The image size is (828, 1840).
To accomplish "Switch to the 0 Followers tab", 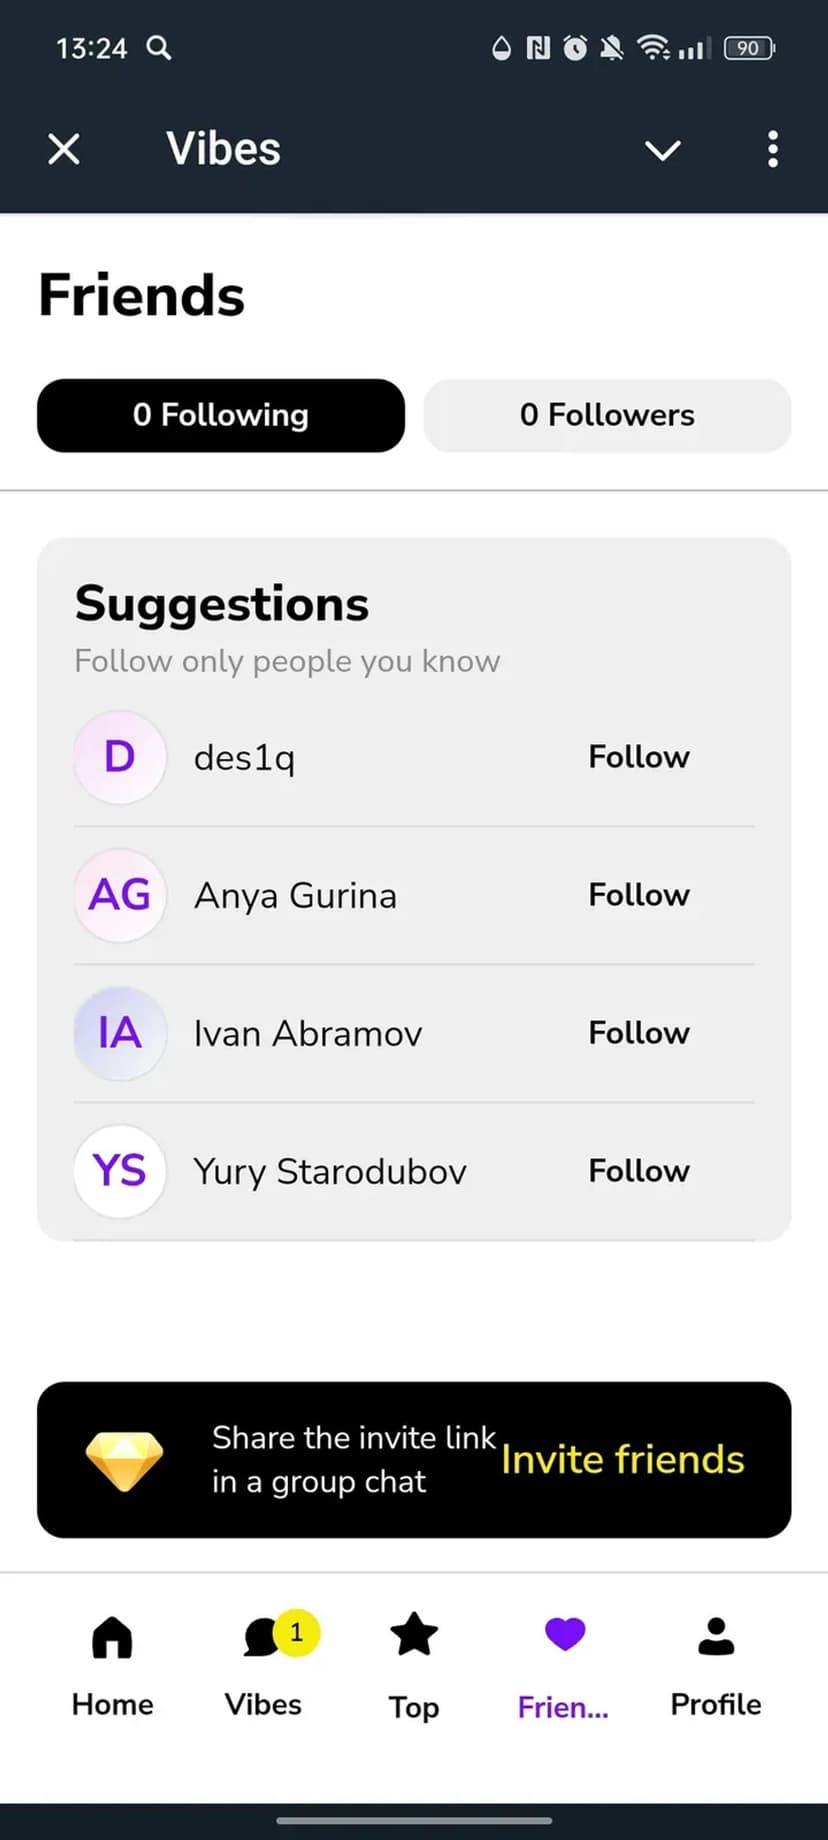I will pos(607,415).
